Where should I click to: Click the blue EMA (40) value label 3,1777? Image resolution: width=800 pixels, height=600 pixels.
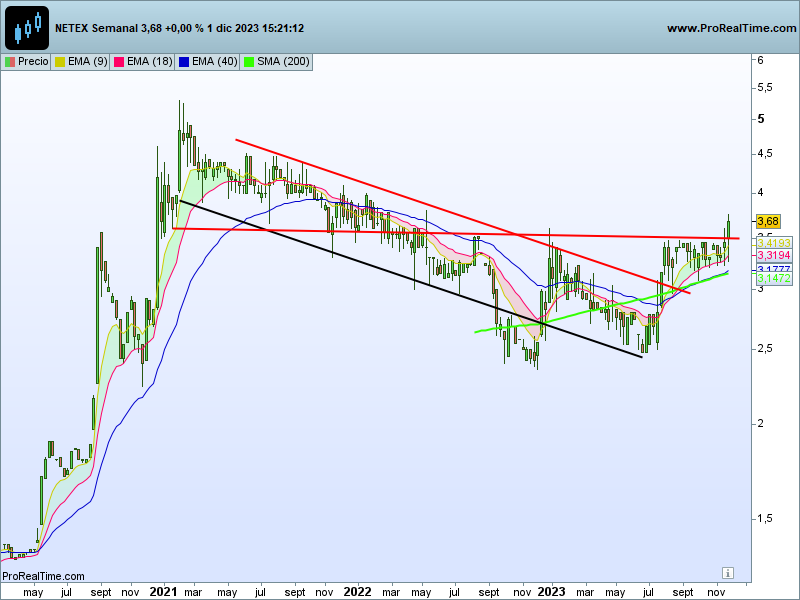coord(774,268)
